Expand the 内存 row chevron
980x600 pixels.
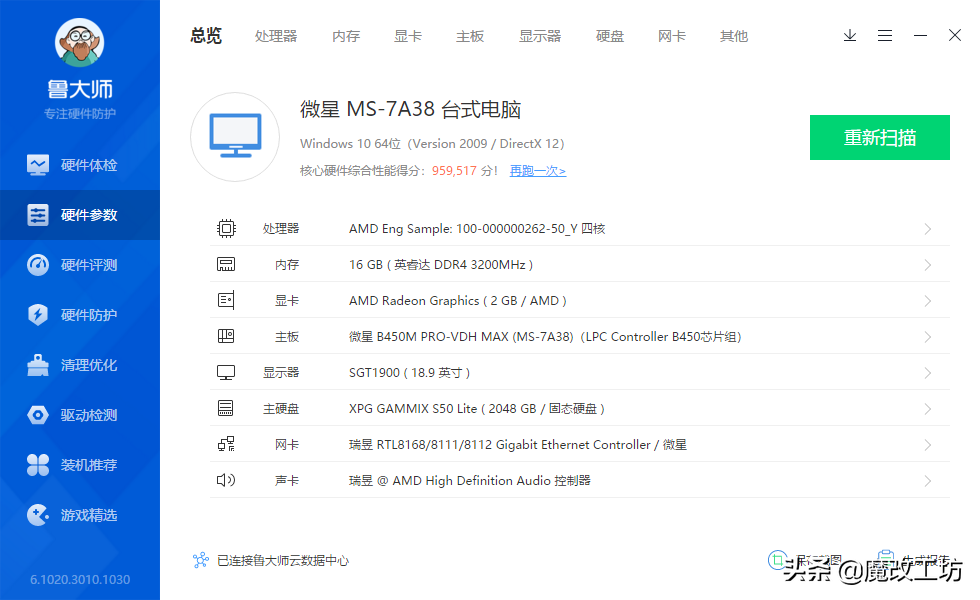(x=928, y=265)
